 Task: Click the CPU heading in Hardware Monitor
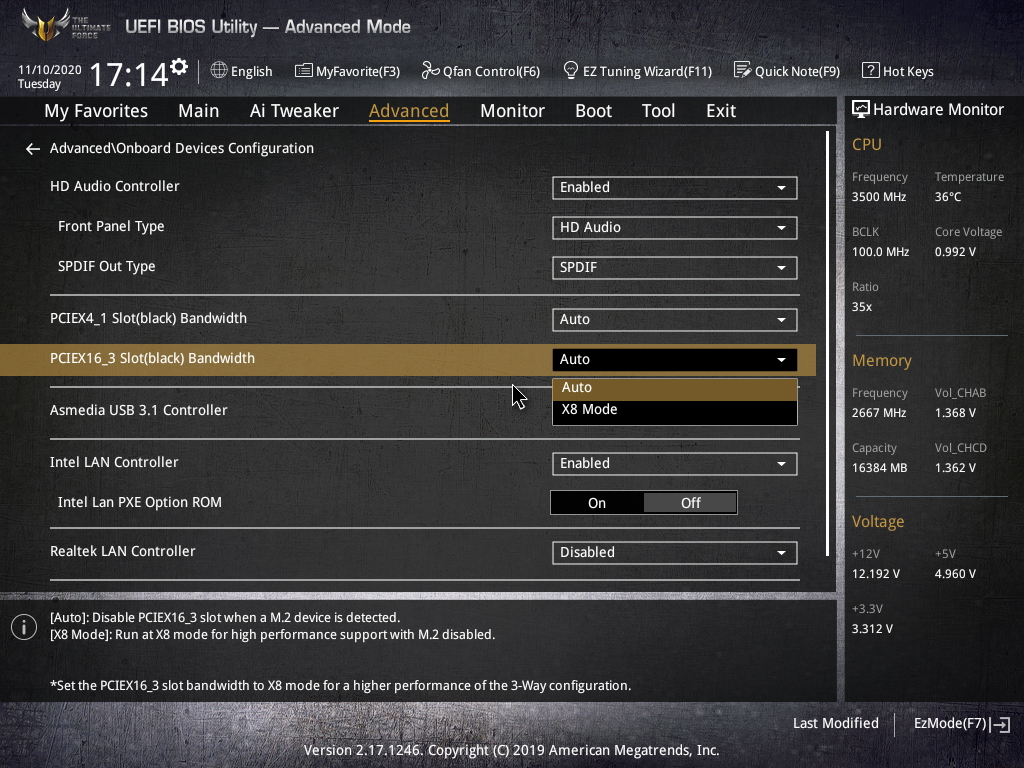tap(867, 144)
